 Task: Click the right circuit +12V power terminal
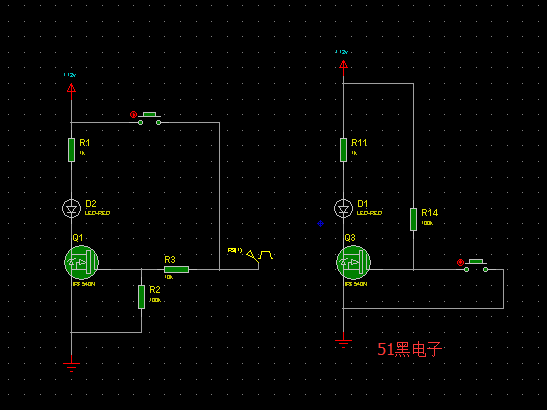(x=344, y=65)
